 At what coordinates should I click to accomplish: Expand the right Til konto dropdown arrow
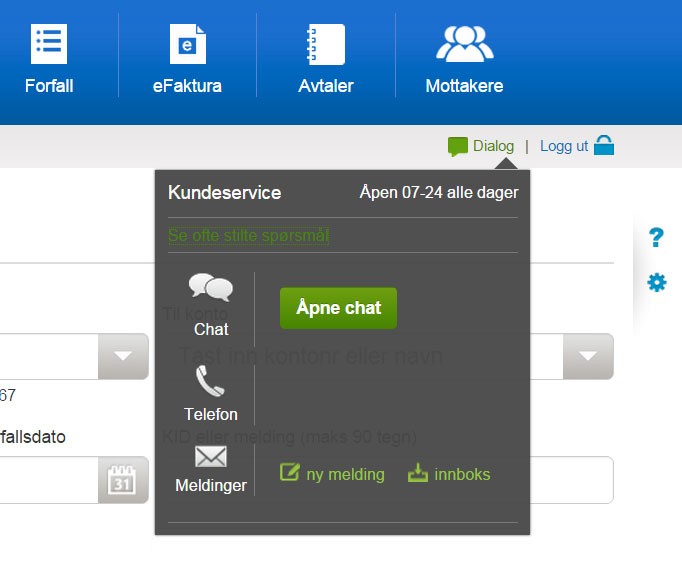pyautogui.click(x=588, y=356)
